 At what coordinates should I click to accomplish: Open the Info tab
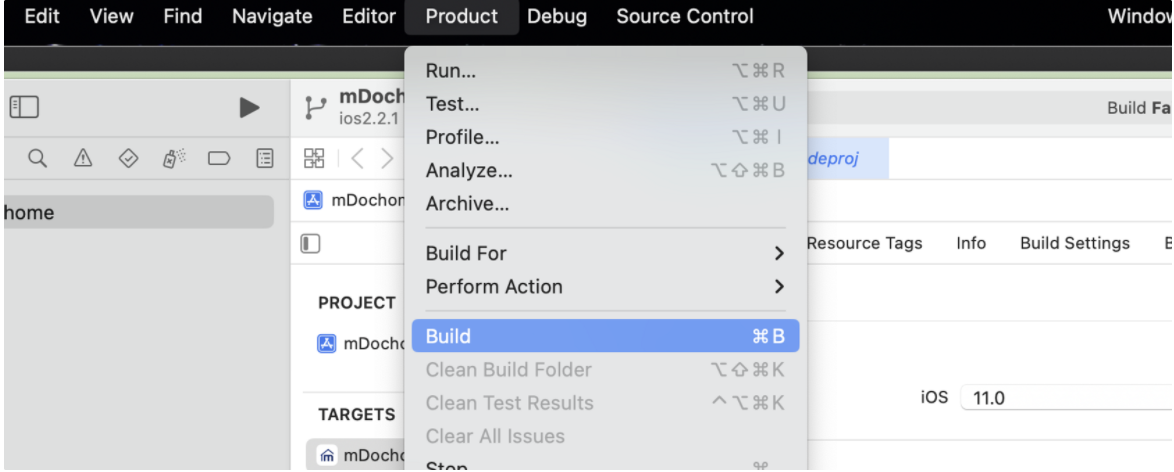(970, 243)
